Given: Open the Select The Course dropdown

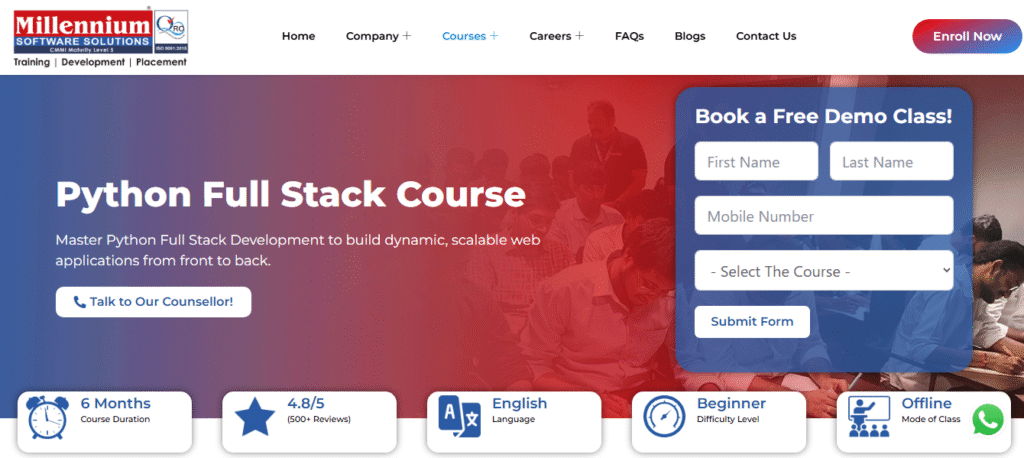Looking at the screenshot, I should pos(823,271).
